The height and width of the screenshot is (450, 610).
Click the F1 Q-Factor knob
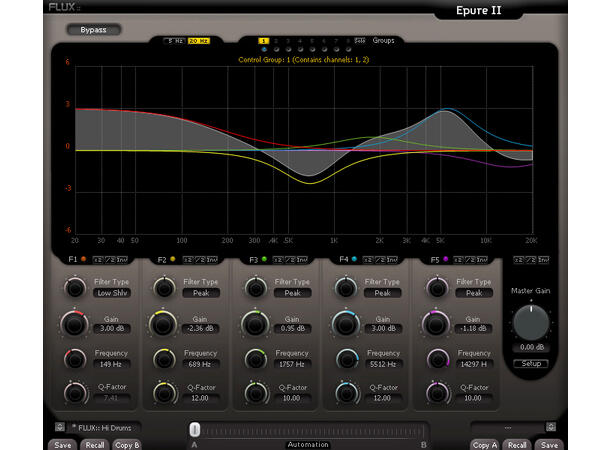75,394
